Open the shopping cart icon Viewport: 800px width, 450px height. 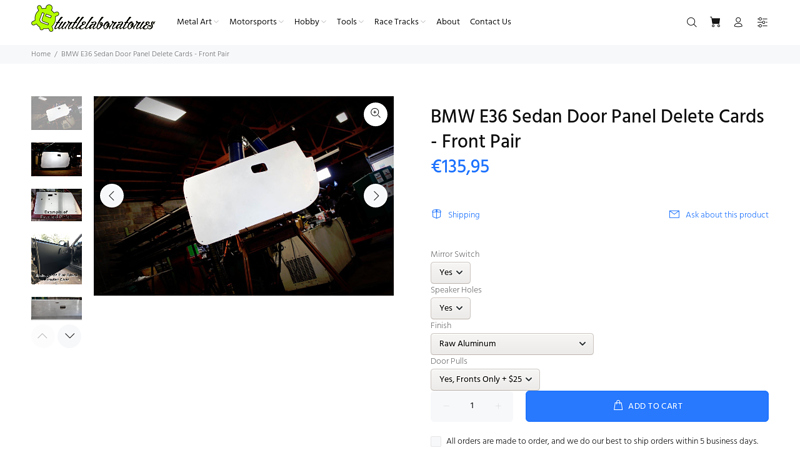(715, 22)
